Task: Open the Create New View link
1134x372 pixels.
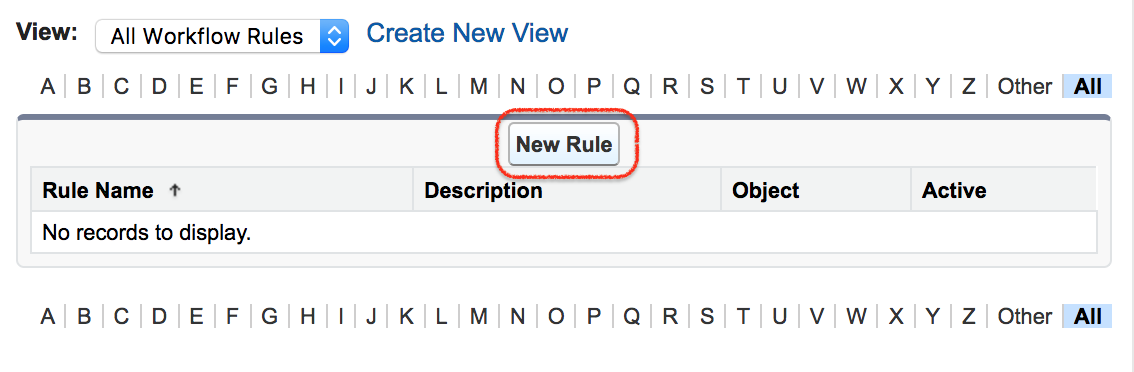Action: pyautogui.click(x=467, y=33)
